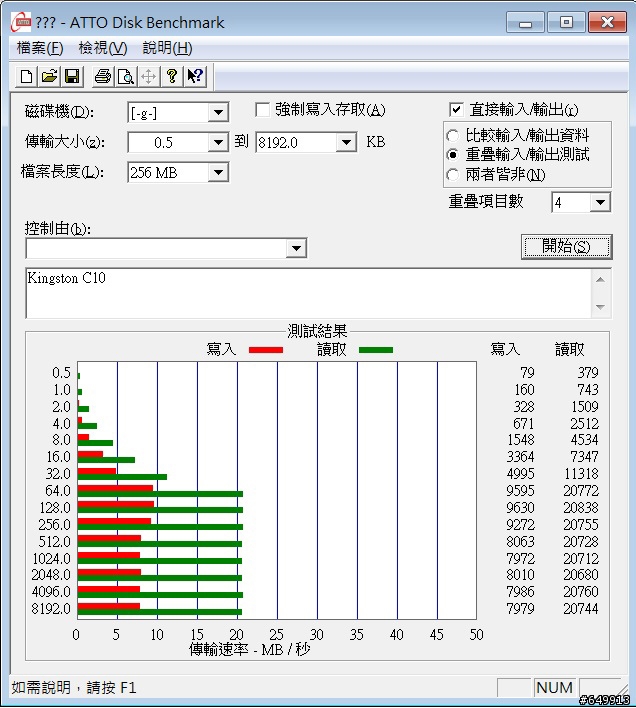Screen dimensions: 636x708
Task: Click the Save floppy disk icon
Action: [72, 76]
